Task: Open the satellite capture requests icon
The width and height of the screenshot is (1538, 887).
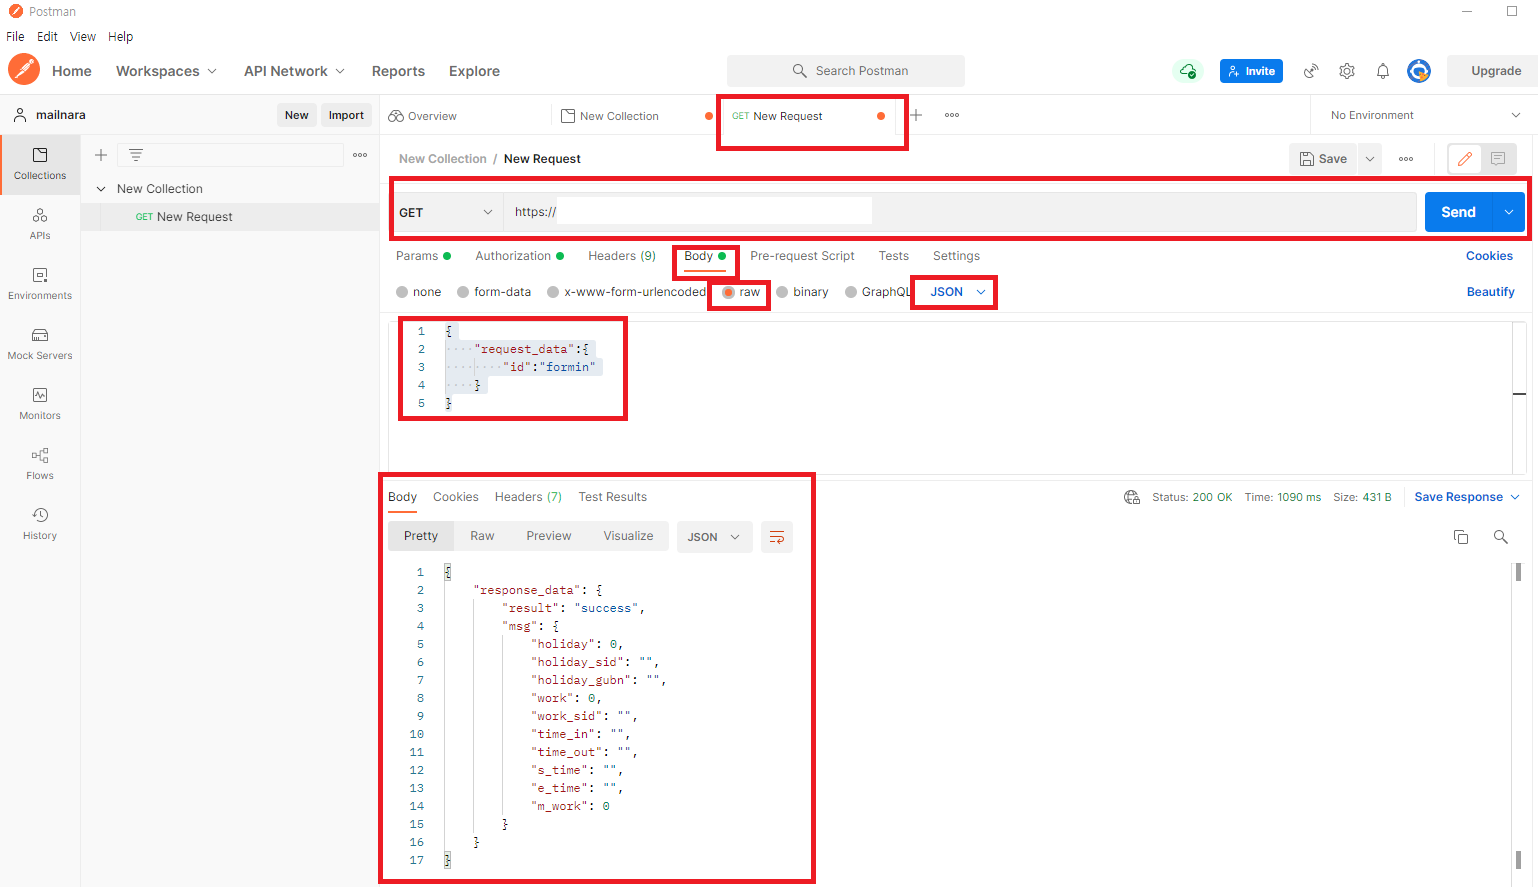Action: pyautogui.click(x=1311, y=71)
